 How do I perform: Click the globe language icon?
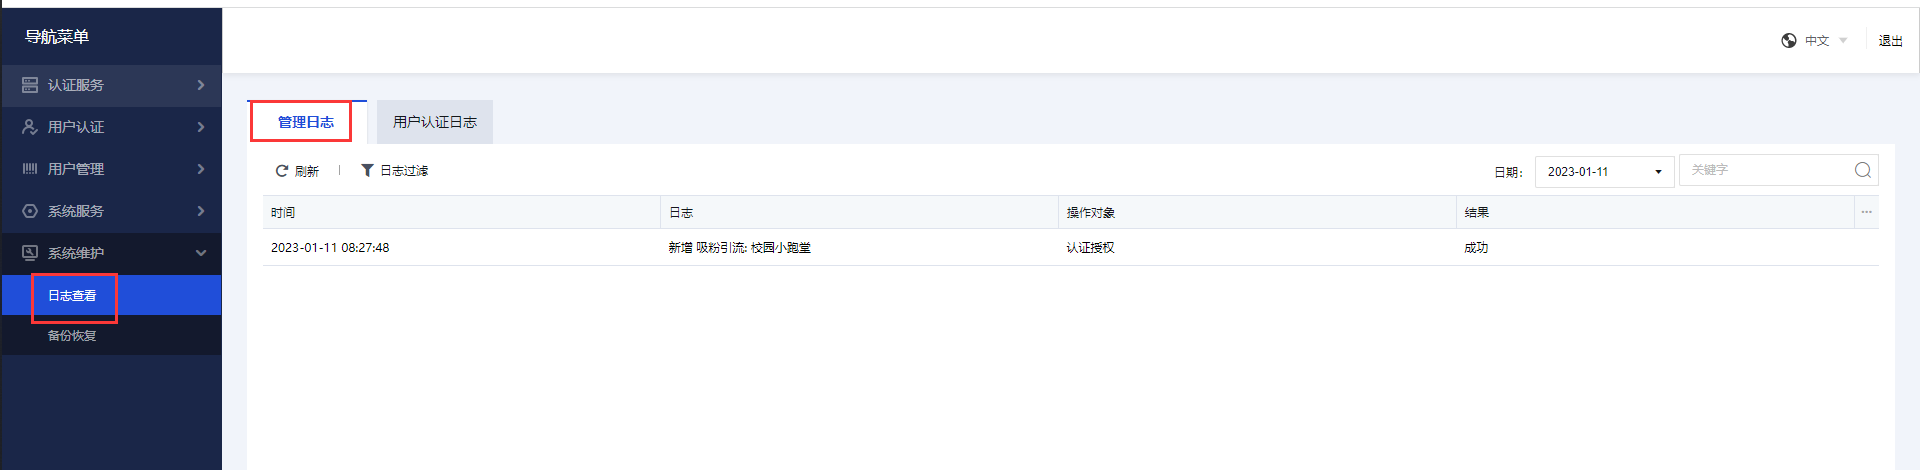point(1789,41)
